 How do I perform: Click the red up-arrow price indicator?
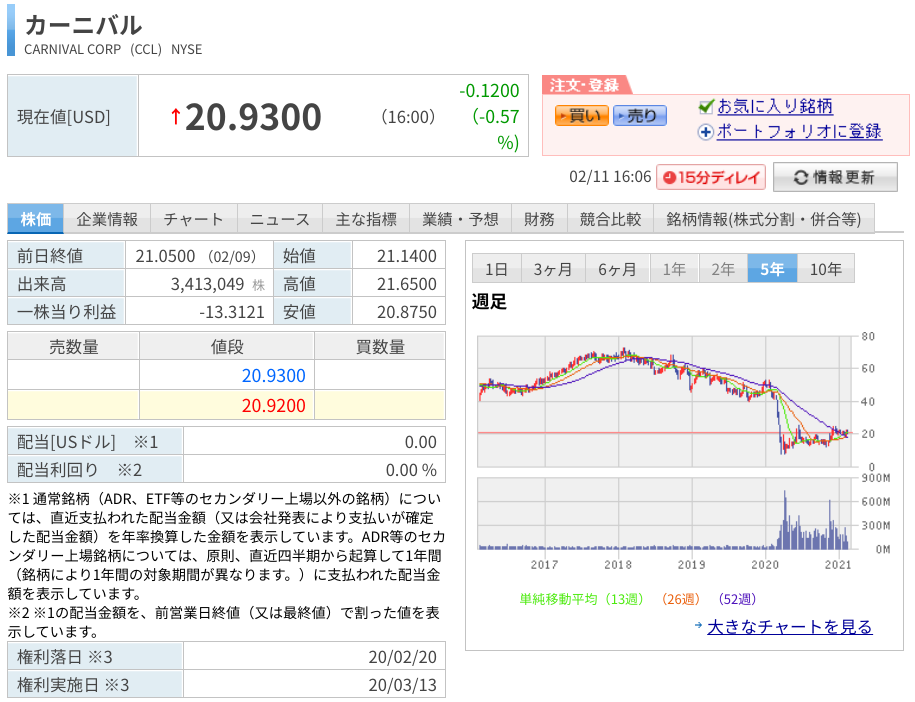(x=176, y=117)
